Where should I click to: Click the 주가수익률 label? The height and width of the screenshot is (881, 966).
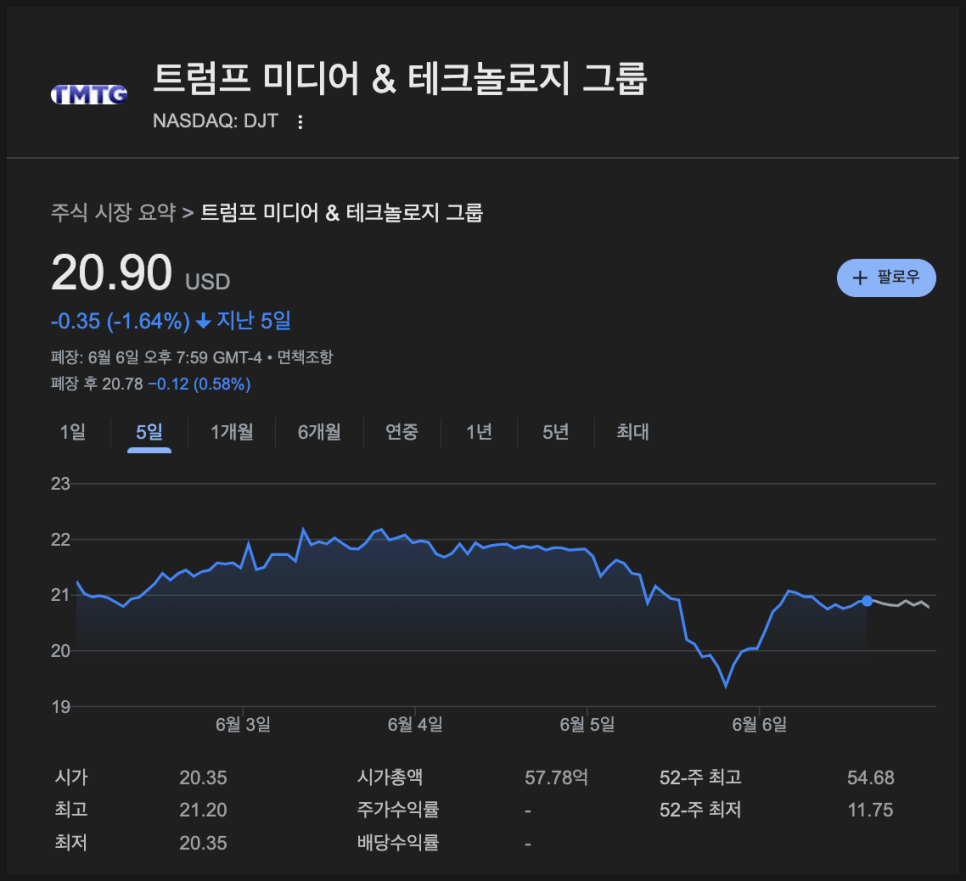pos(398,810)
